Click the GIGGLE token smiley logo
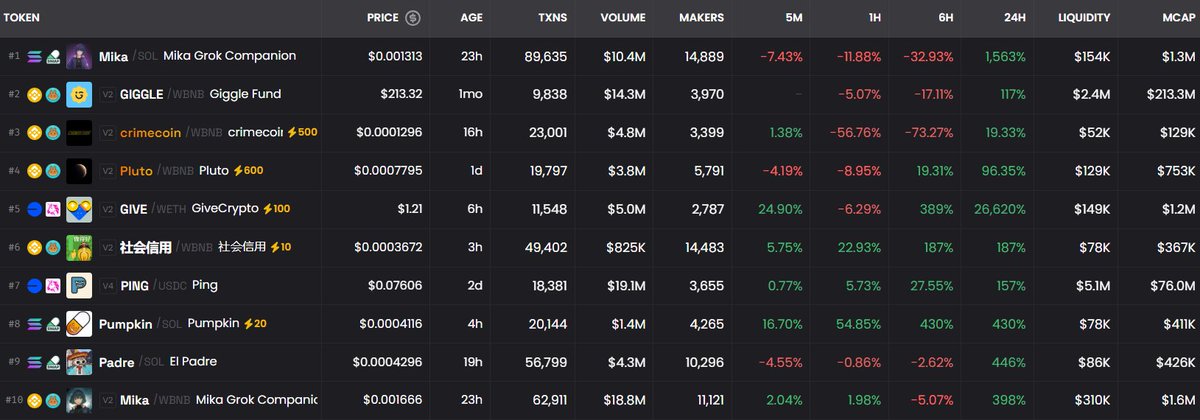The width and height of the screenshot is (1200, 420). click(79, 95)
